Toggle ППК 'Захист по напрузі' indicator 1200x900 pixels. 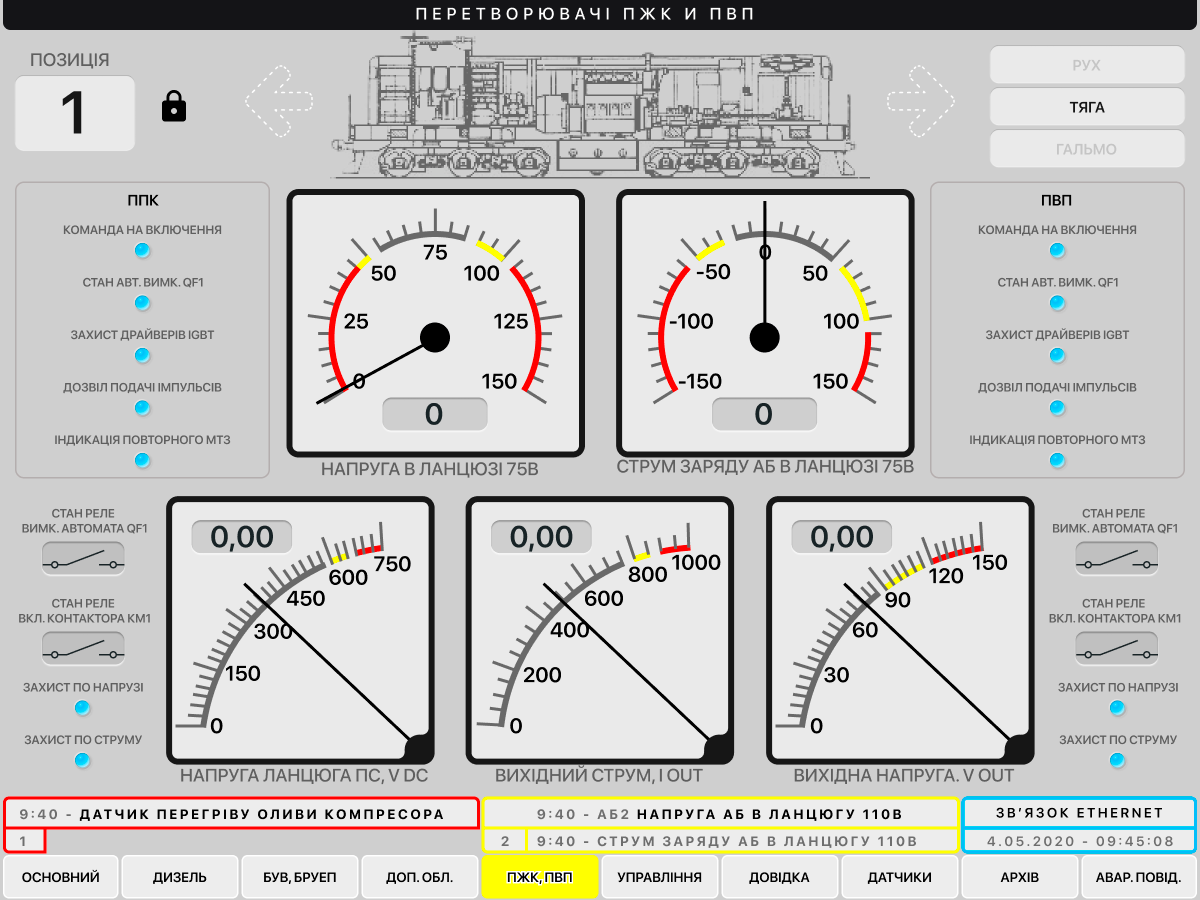(83, 708)
